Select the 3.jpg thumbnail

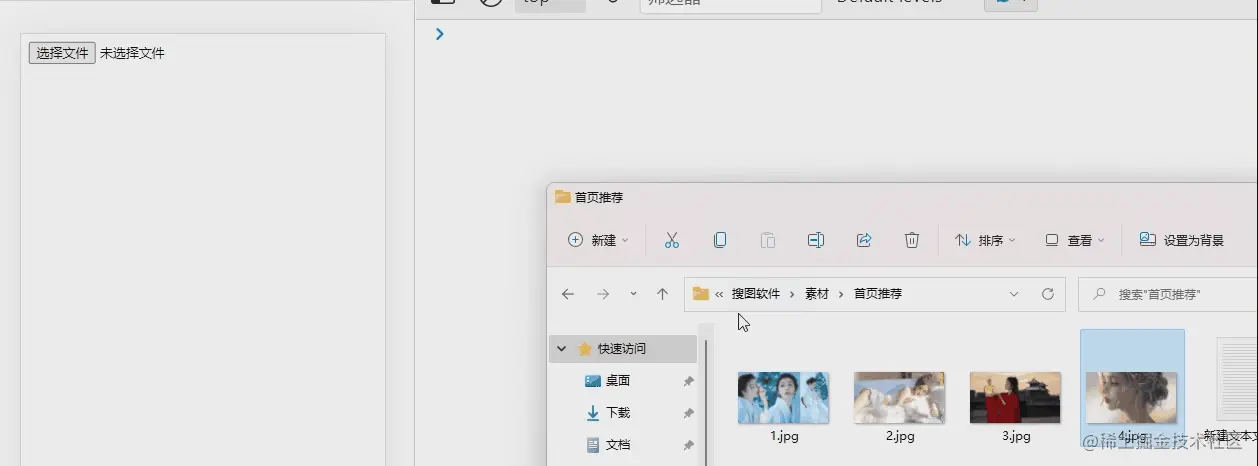tap(1015, 397)
